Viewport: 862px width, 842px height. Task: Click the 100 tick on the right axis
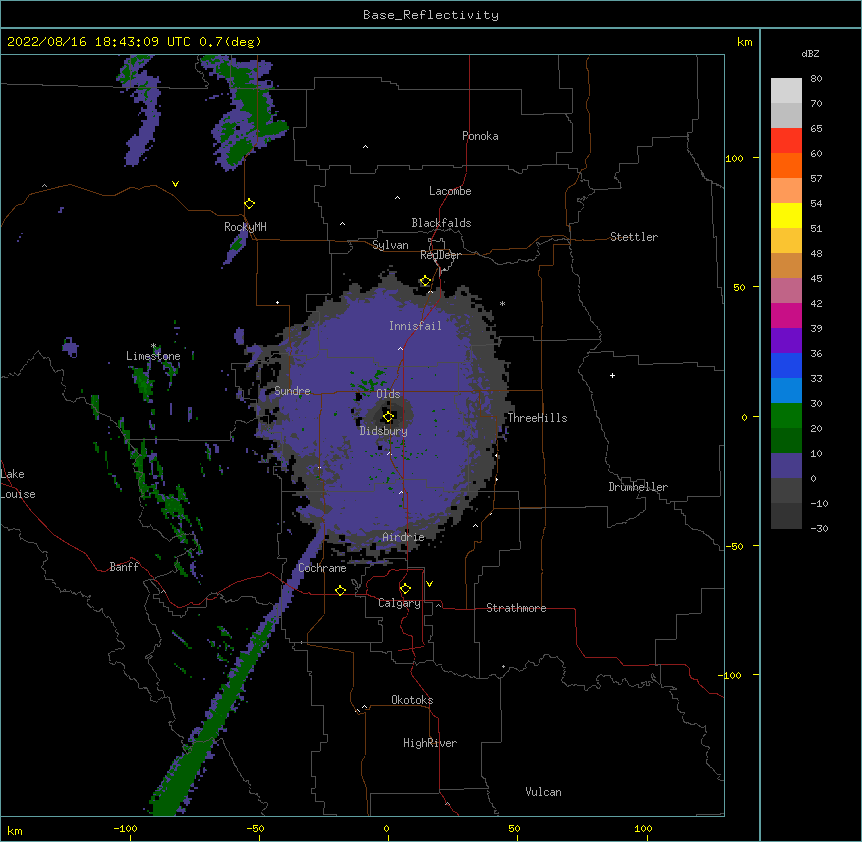734,158
